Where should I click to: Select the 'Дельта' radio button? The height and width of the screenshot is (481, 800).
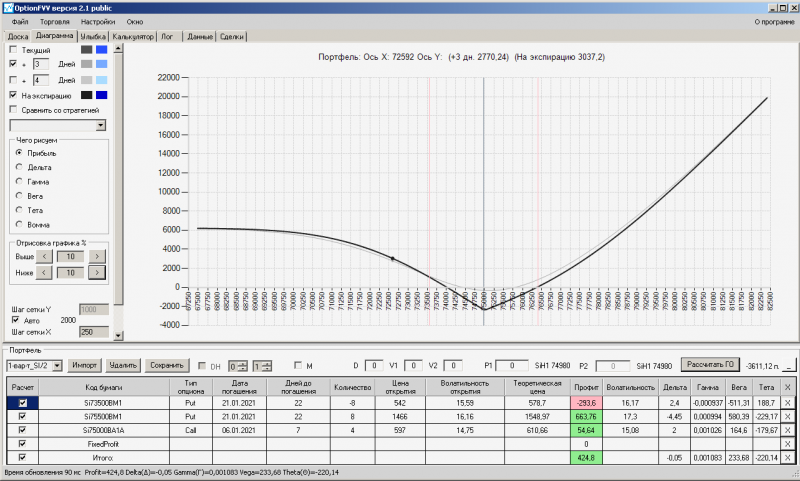[18, 168]
